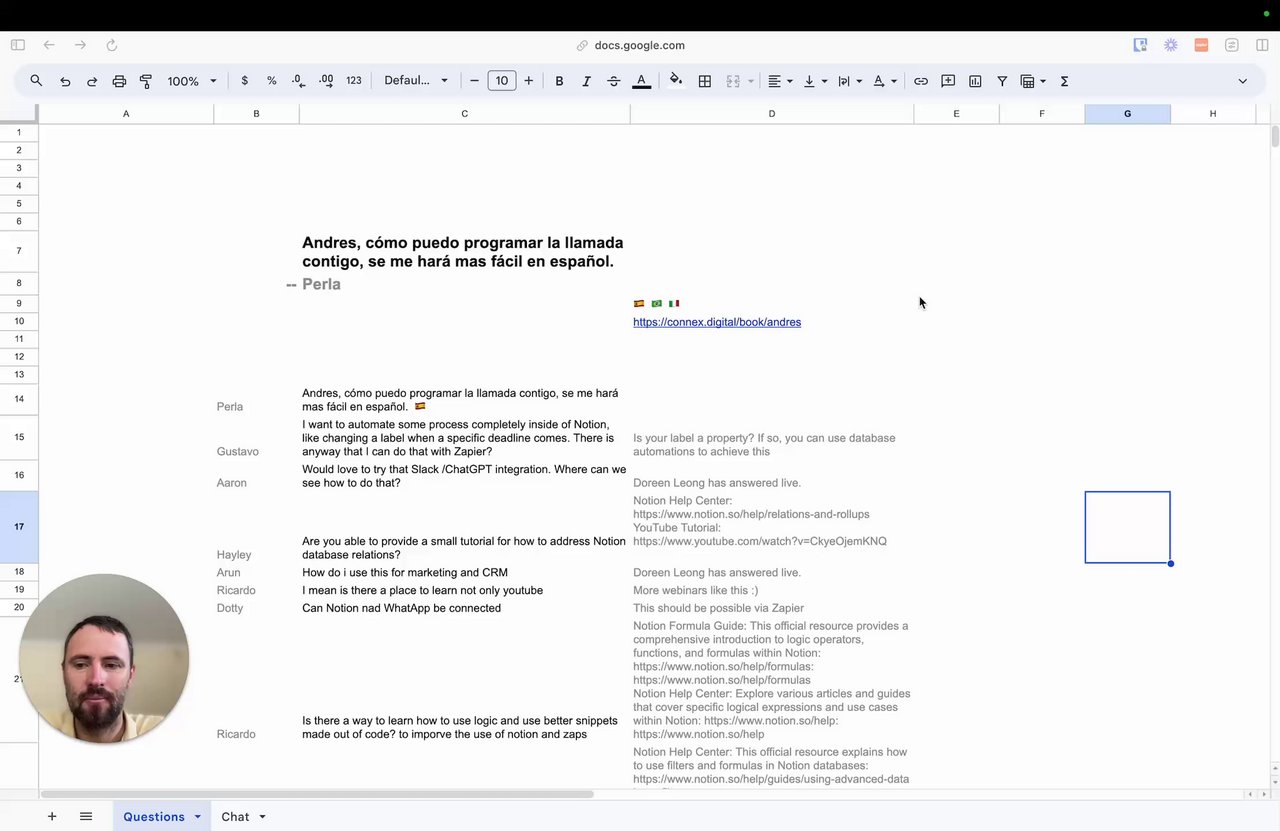Collapse the toolbar menus with chevron

pyautogui.click(x=1243, y=81)
